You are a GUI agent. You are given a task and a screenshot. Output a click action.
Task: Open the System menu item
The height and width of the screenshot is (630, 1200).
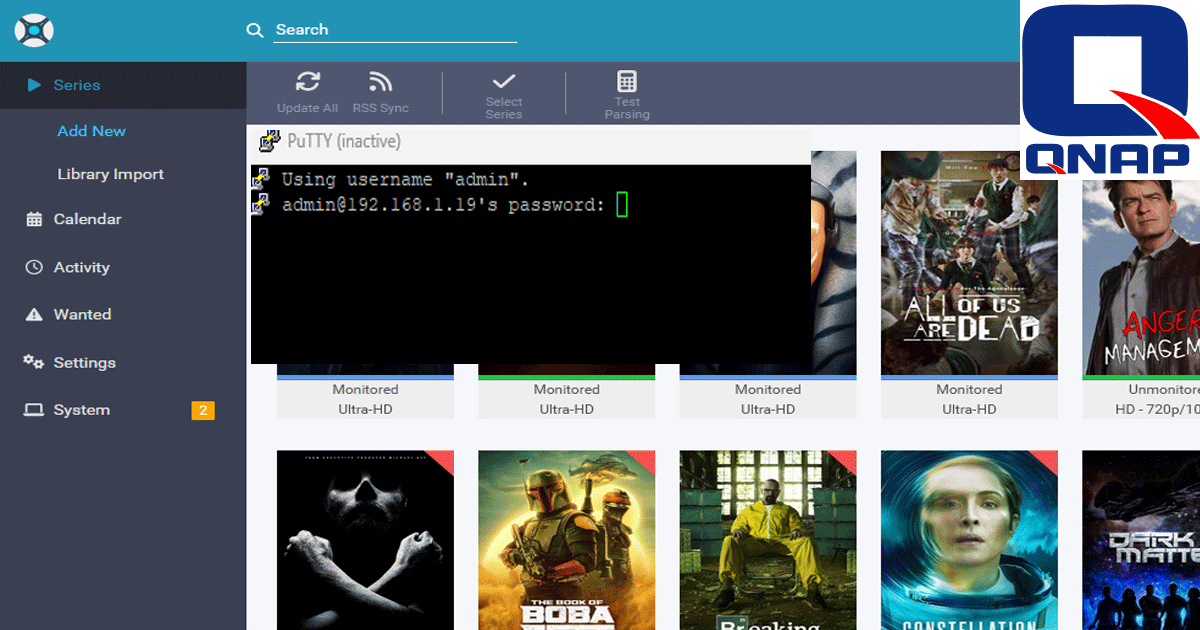coord(82,410)
